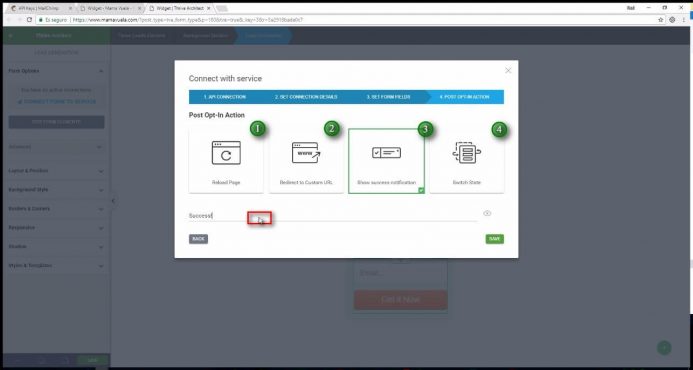Jump to step 1 API Connection
The width and height of the screenshot is (693, 370).
(225, 97)
